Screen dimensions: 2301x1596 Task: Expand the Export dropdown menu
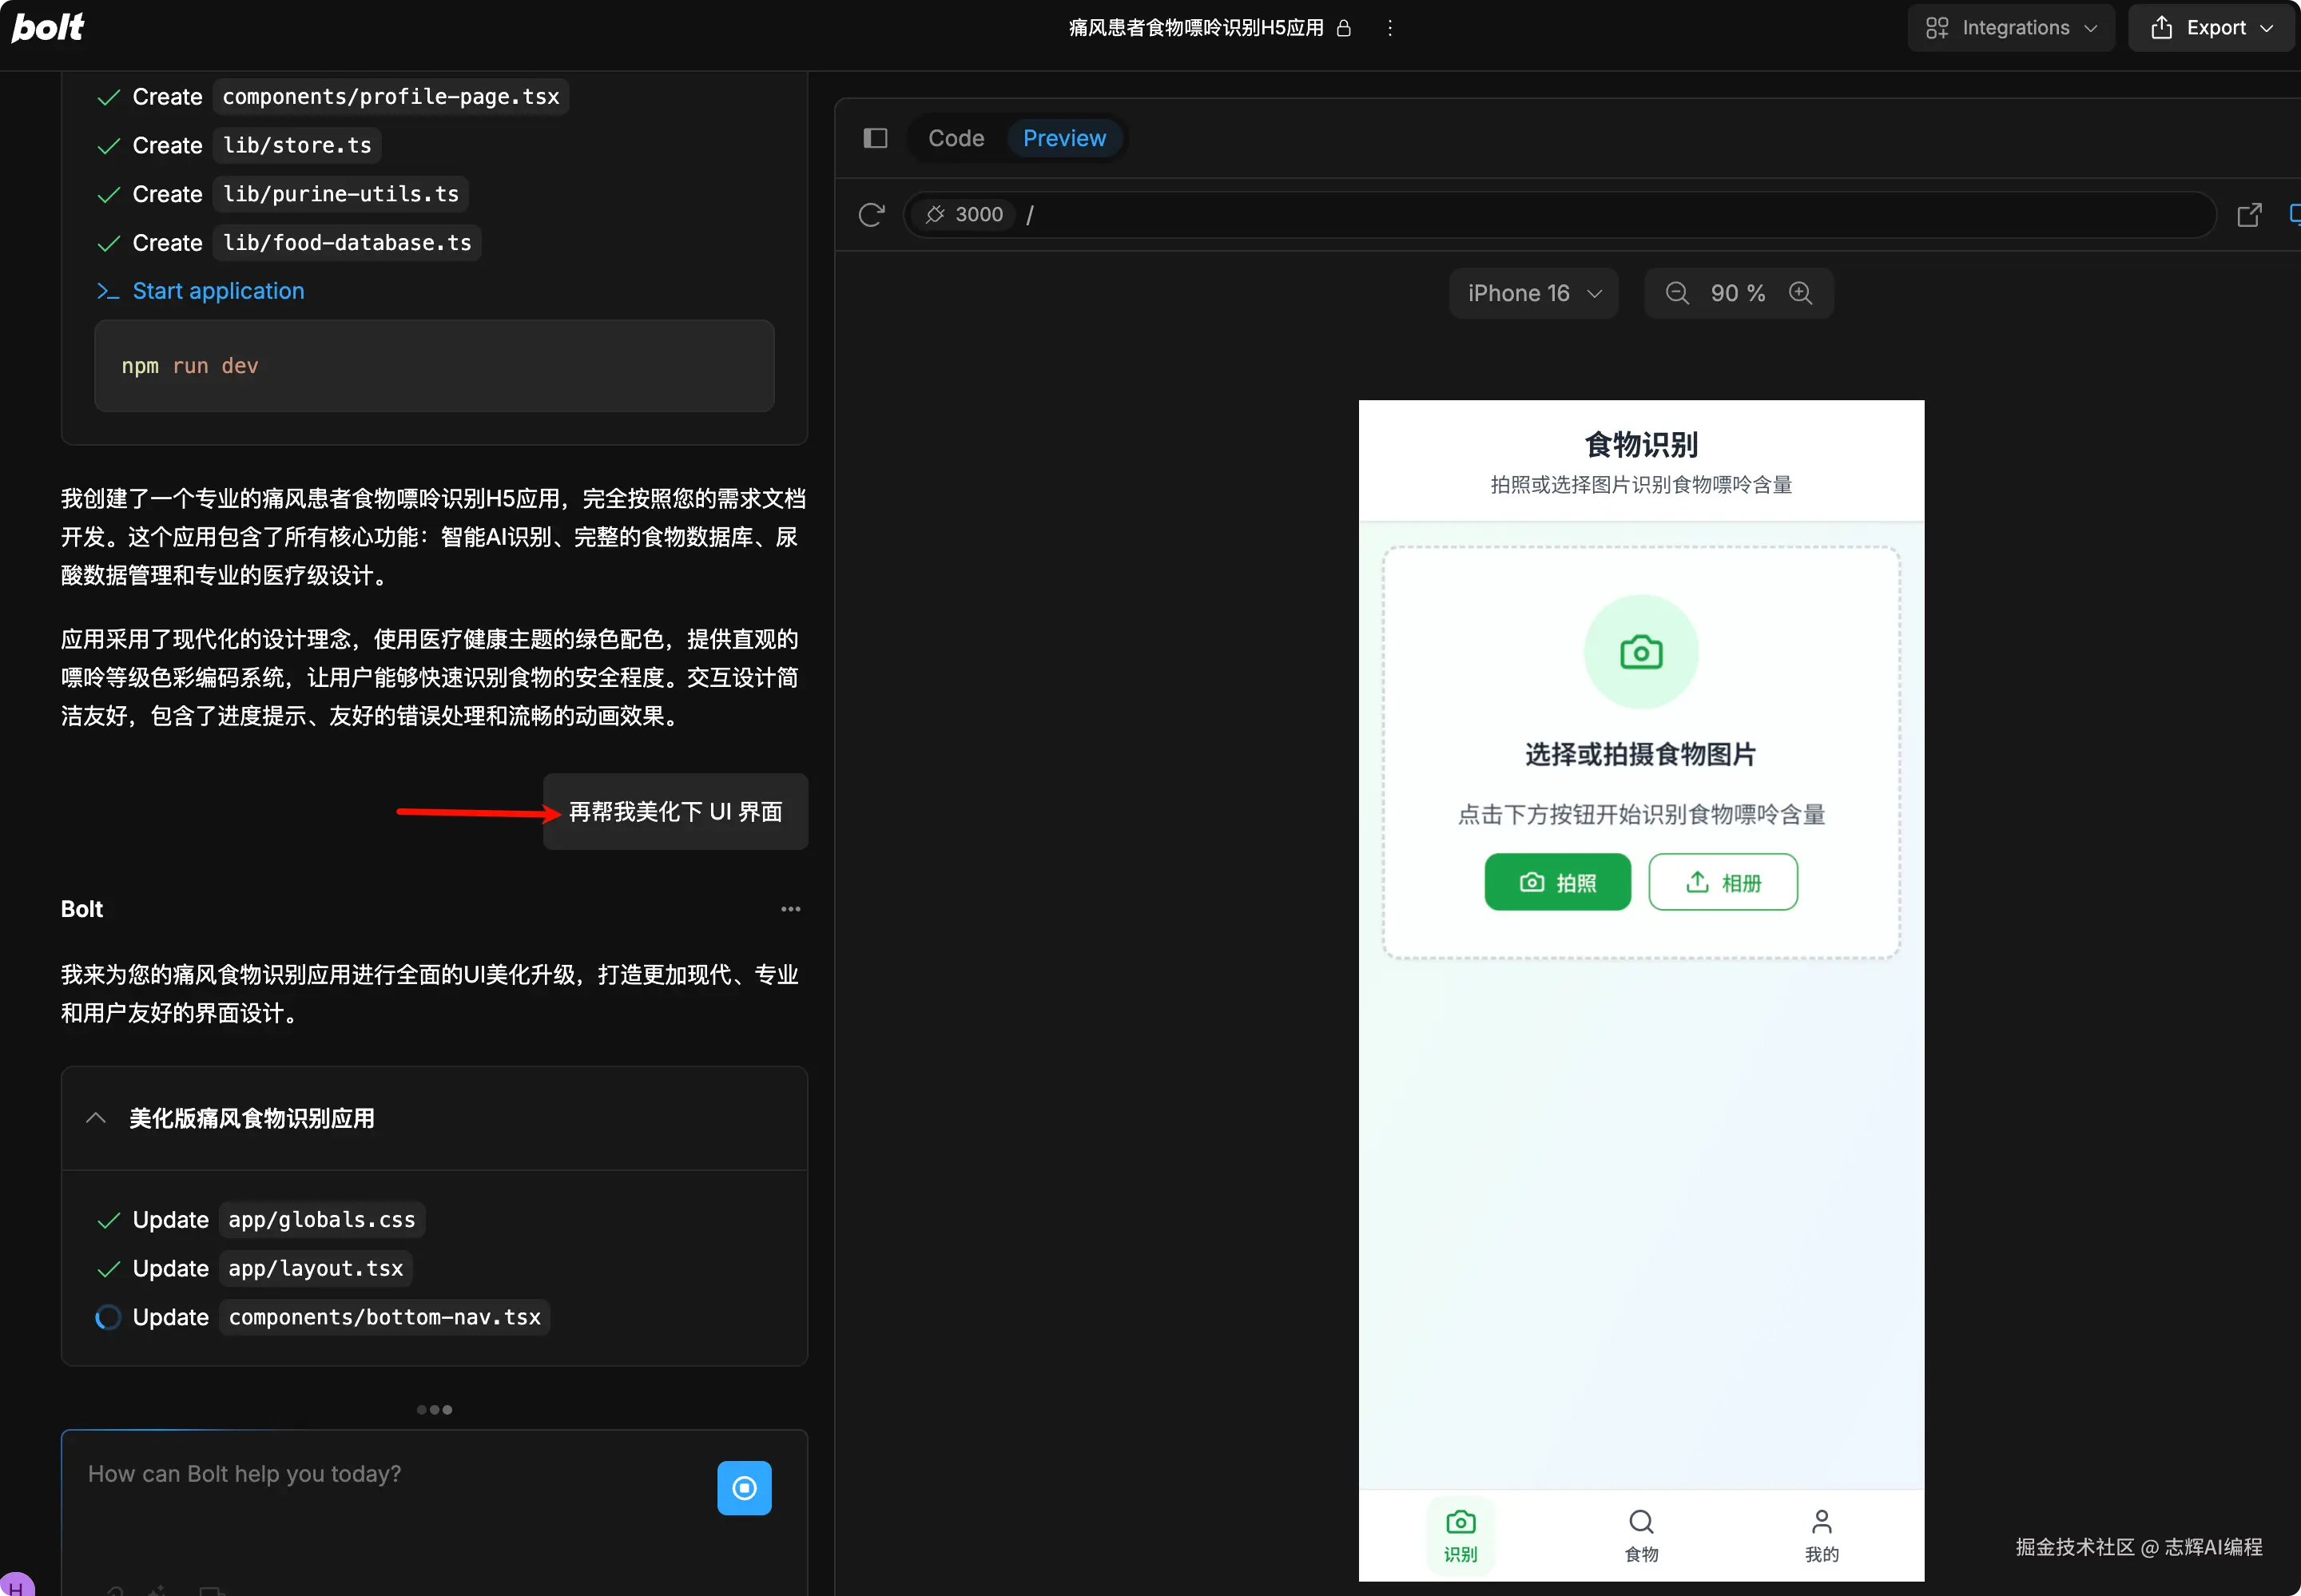click(x=2210, y=28)
